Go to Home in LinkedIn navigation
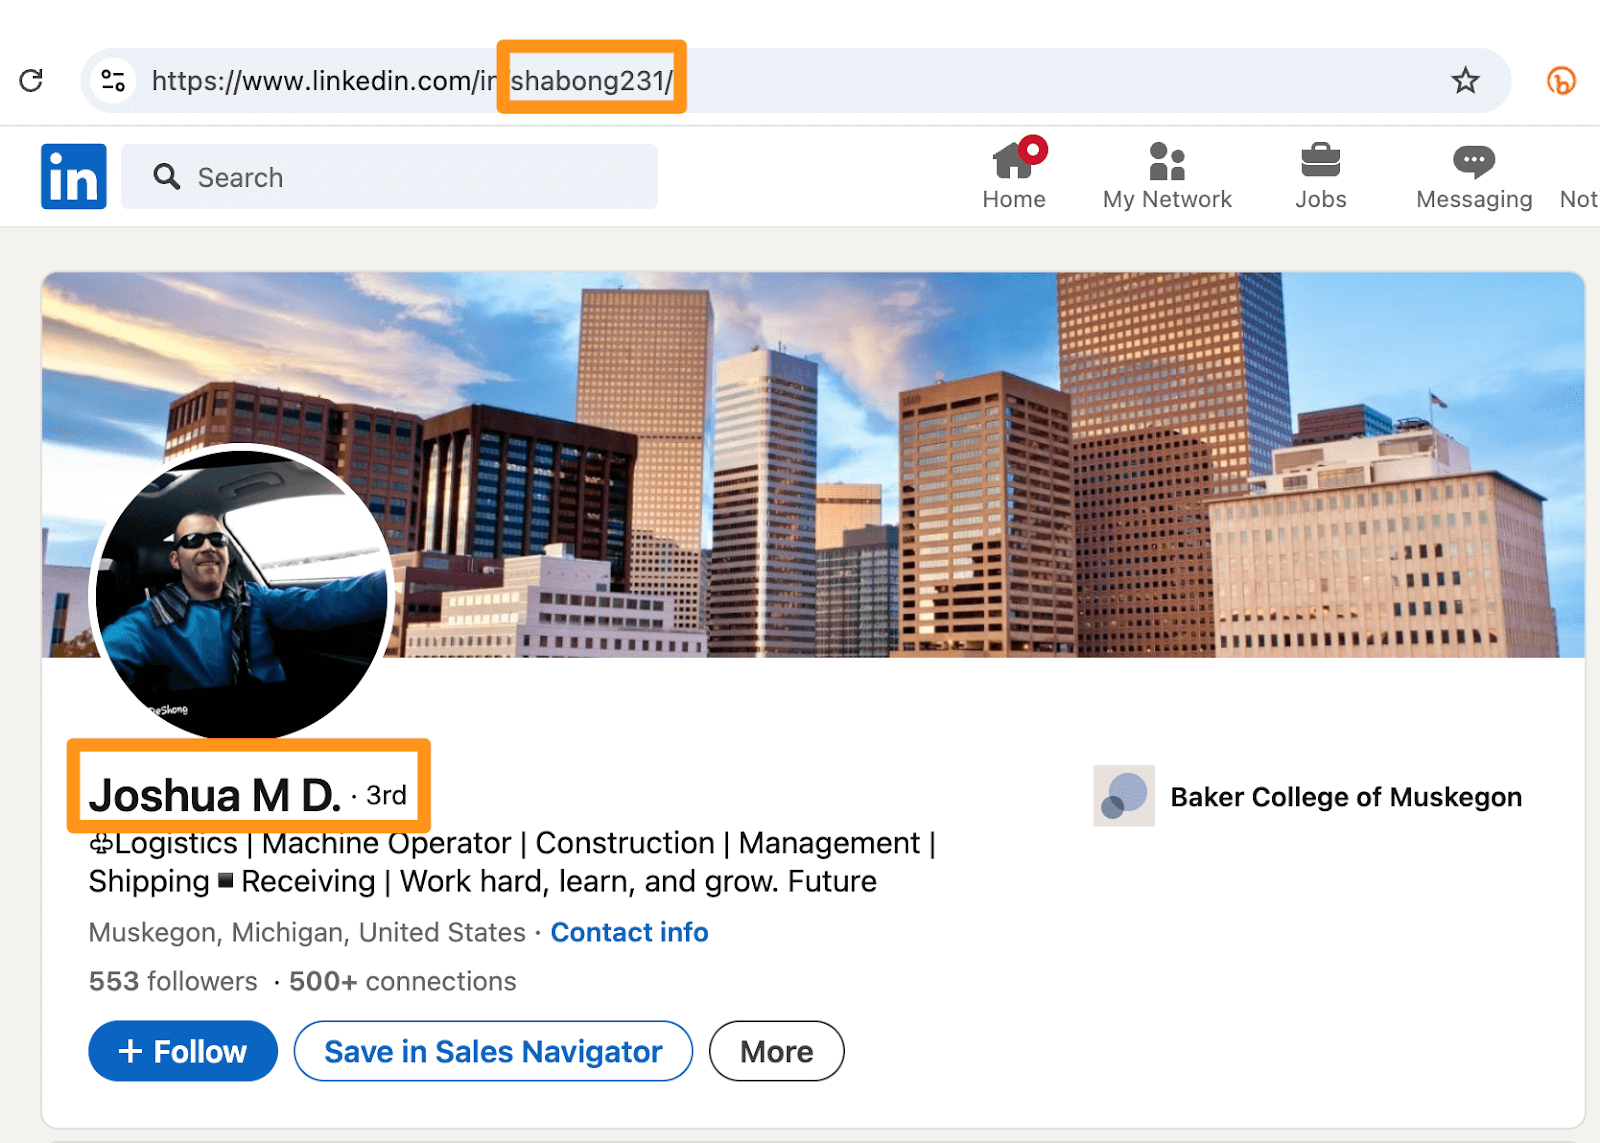 1014,175
